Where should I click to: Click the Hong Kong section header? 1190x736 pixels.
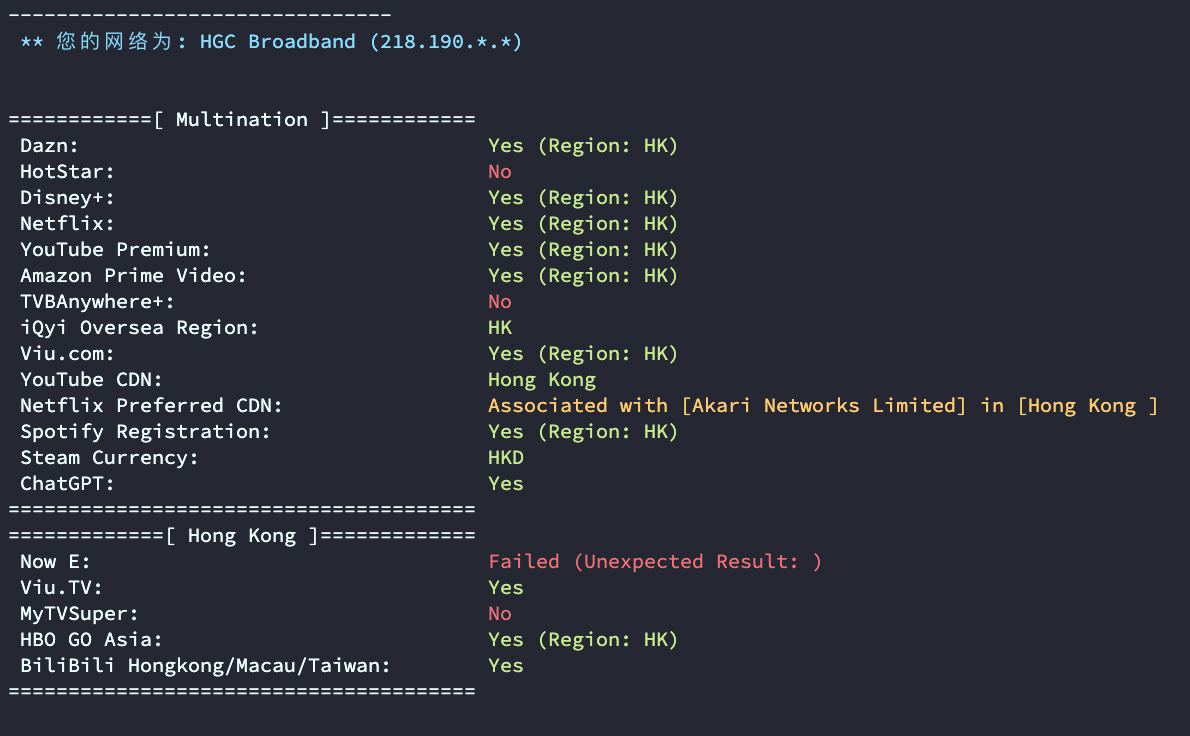(x=241, y=535)
